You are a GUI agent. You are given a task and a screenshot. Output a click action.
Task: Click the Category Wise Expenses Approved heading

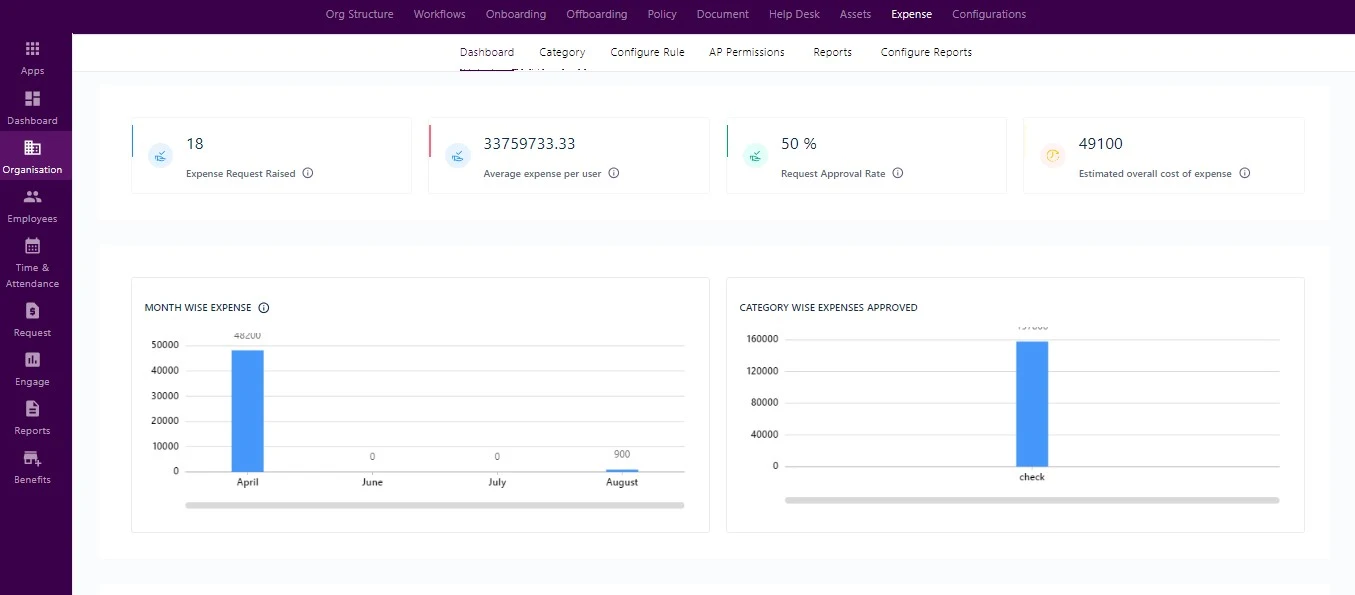click(829, 308)
